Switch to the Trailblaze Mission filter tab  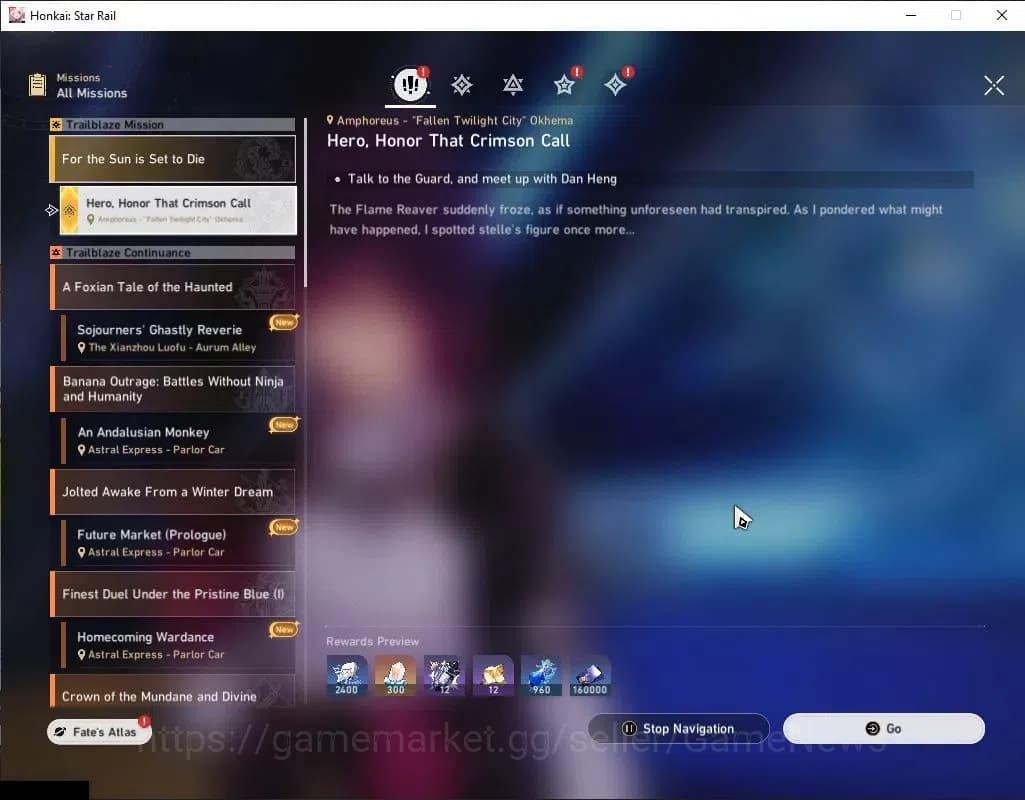pyautogui.click(x=462, y=85)
